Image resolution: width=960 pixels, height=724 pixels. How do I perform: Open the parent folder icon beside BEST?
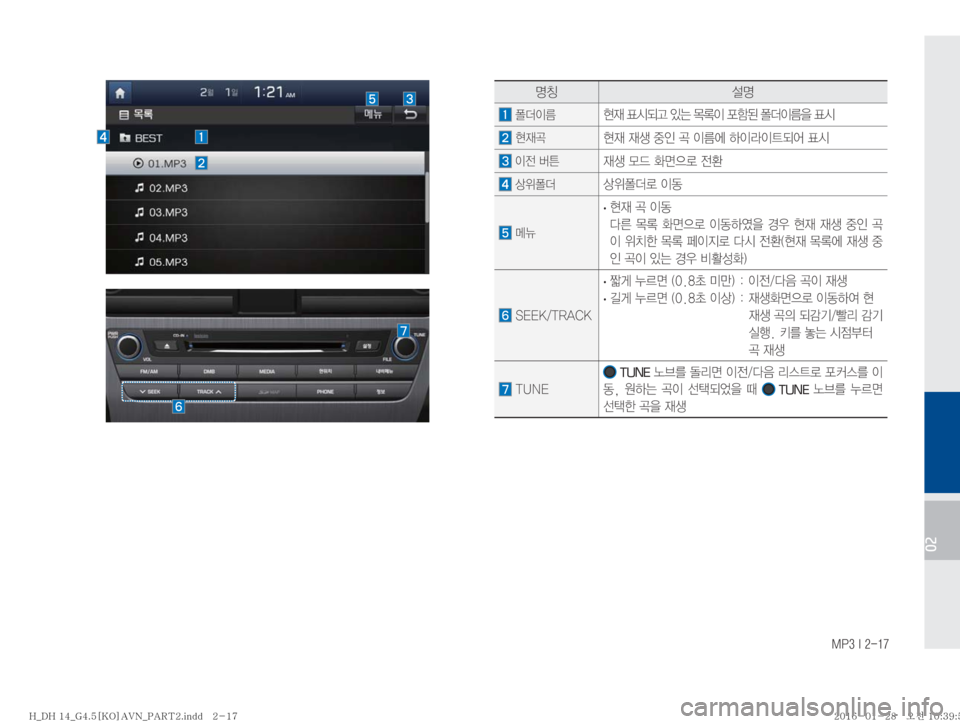tap(124, 137)
